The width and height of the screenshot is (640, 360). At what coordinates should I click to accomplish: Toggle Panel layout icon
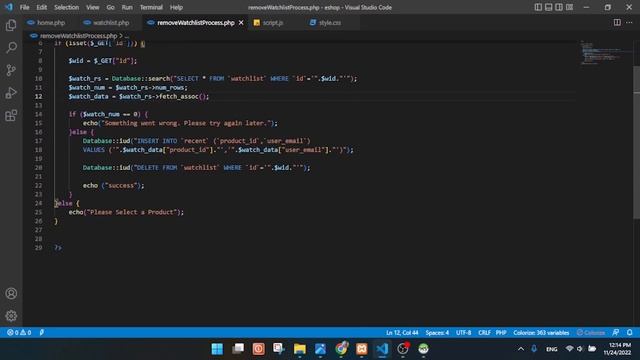click(x=549, y=7)
